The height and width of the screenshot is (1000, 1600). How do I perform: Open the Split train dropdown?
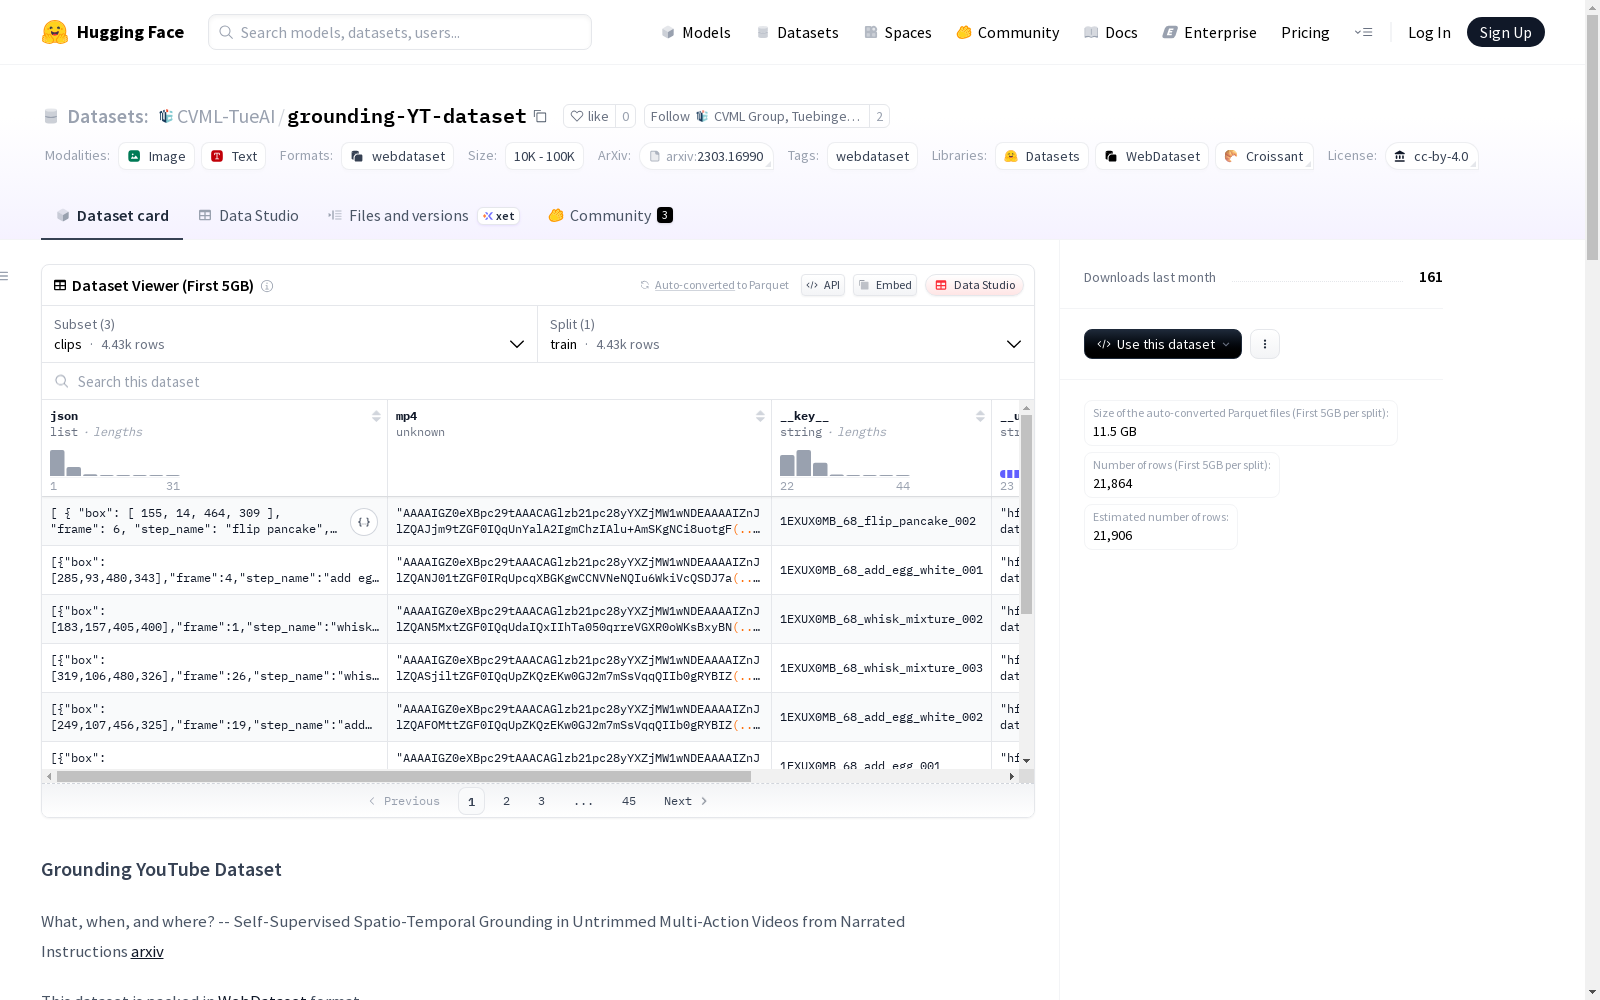click(786, 334)
